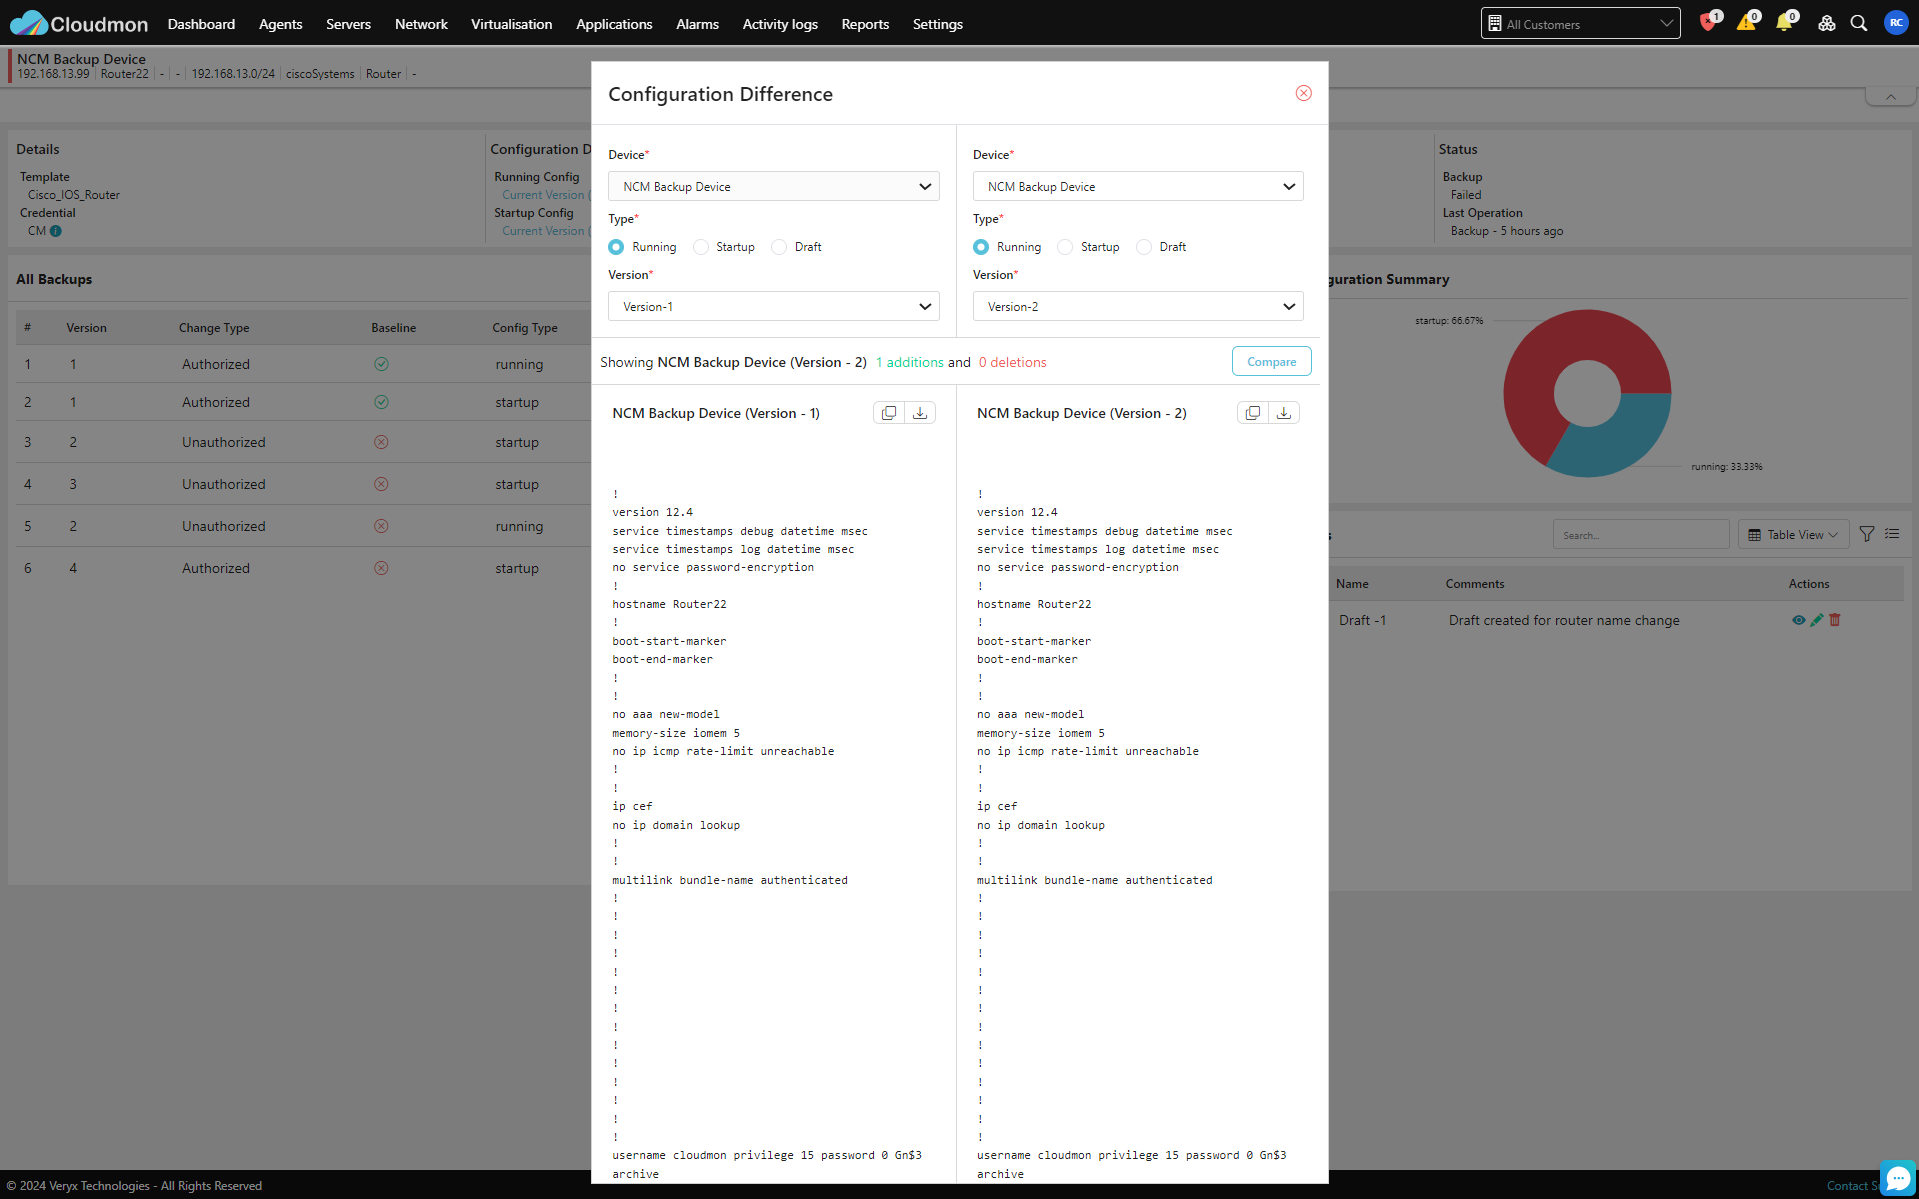Click the CM credential info icon

pos(56,231)
